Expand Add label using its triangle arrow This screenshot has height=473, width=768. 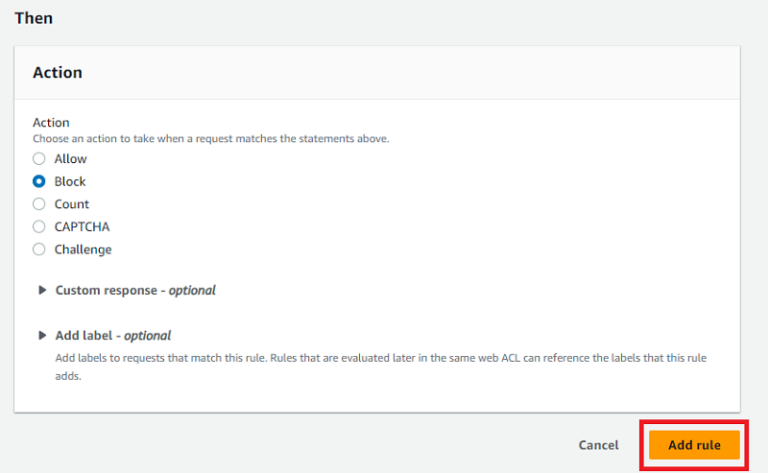[42, 336]
